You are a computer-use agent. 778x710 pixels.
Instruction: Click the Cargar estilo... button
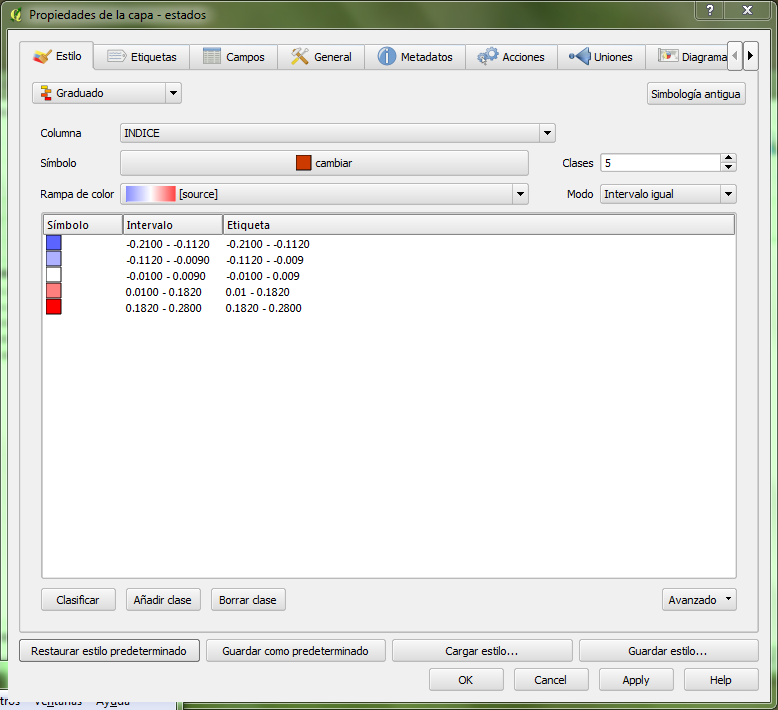click(482, 651)
